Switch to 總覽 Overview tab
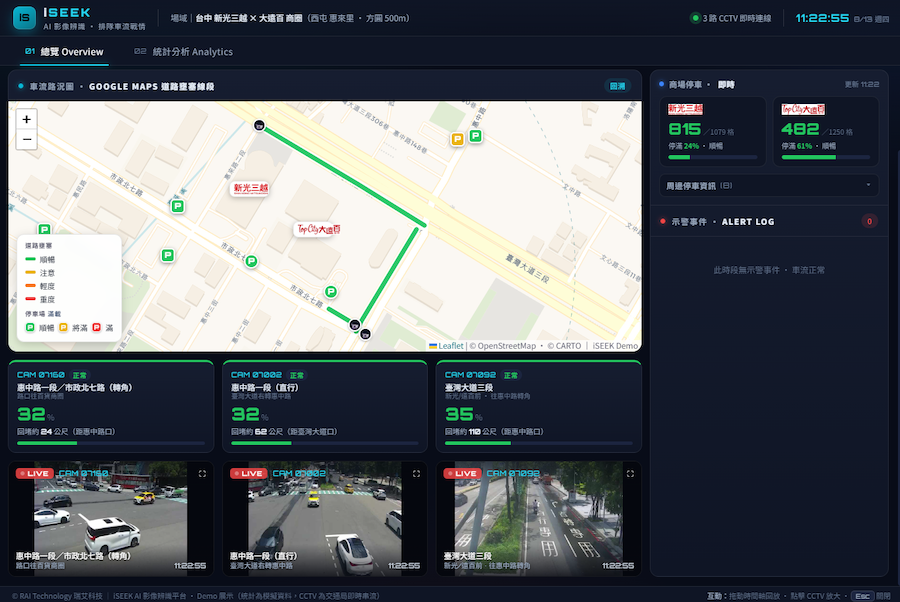This screenshot has height=602, width=900. (64, 52)
